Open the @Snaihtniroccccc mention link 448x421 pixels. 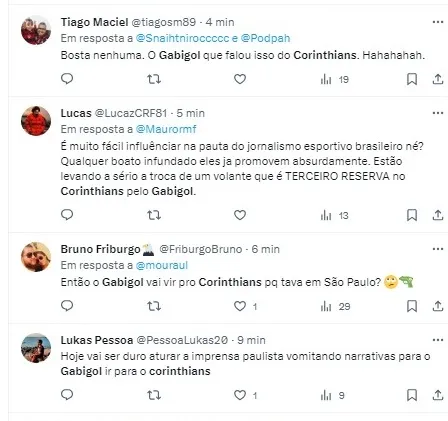coord(183,38)
